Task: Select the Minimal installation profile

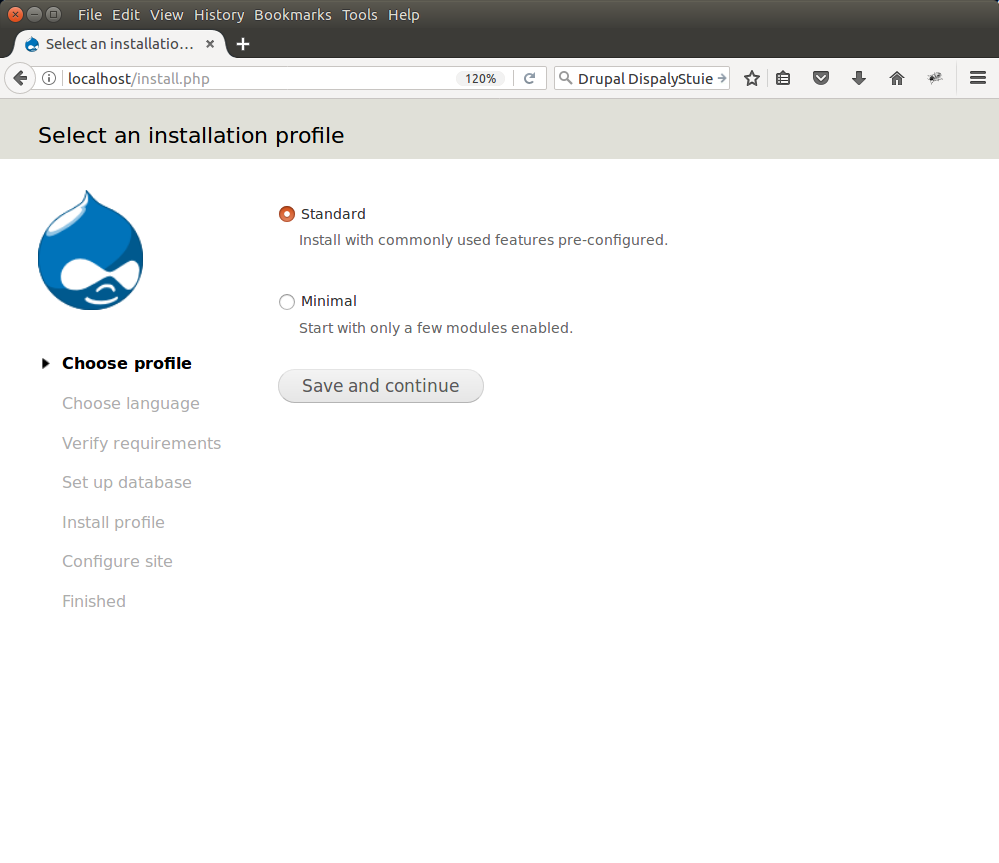Action: point(287,301)
